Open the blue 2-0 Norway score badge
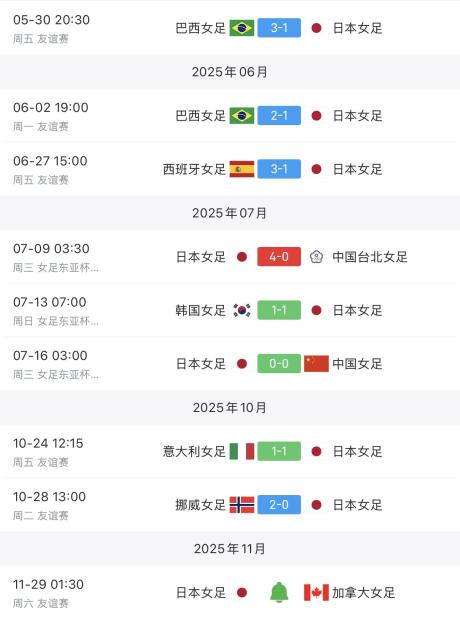 click(279, 505)
